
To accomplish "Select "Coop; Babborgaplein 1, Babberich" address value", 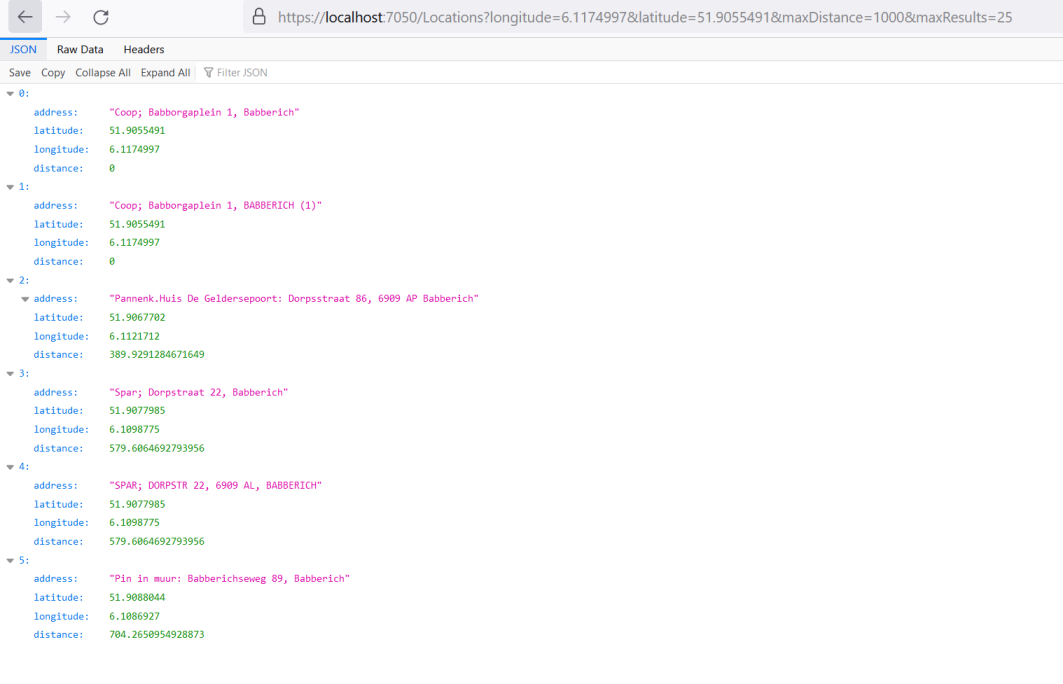I will click(204, 113).
